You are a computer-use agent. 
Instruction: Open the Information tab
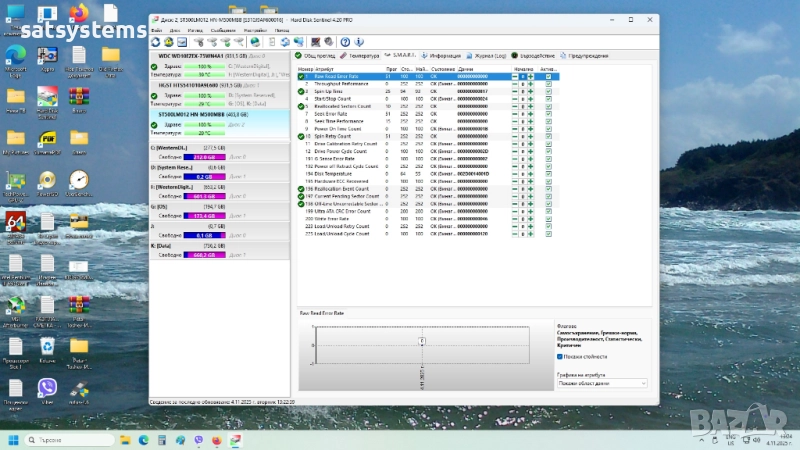[x=443, y=56]
